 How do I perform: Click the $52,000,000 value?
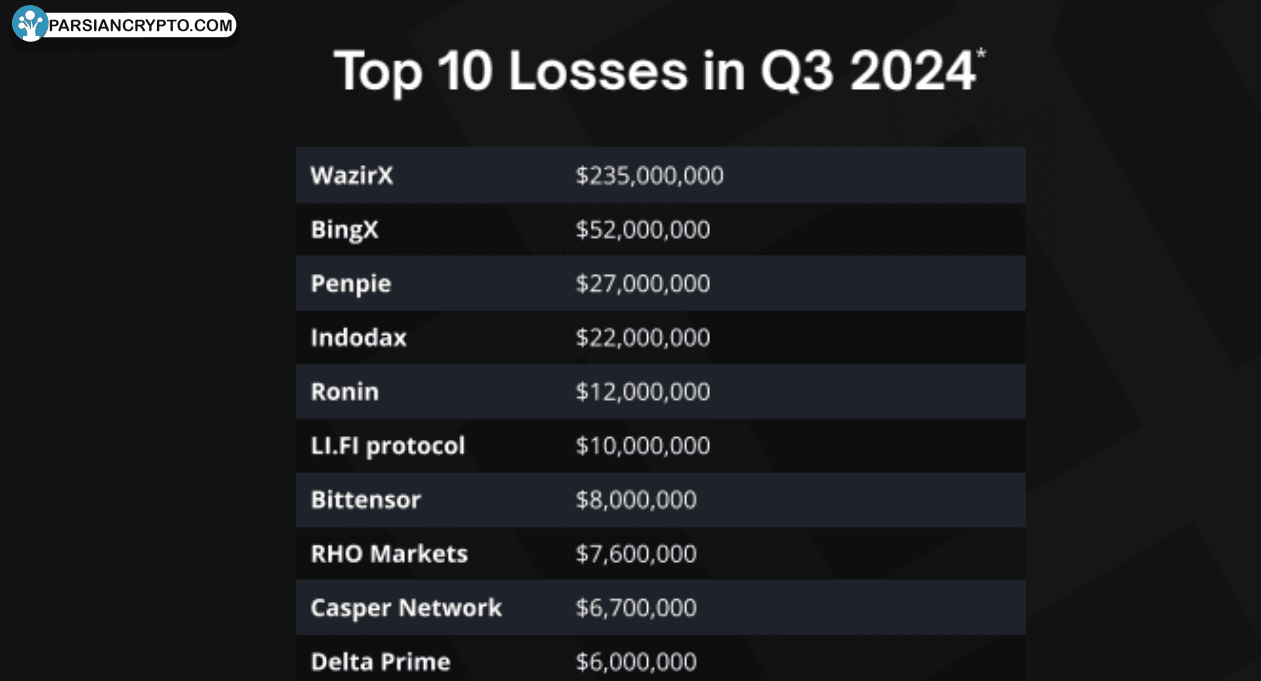(642, 230)
